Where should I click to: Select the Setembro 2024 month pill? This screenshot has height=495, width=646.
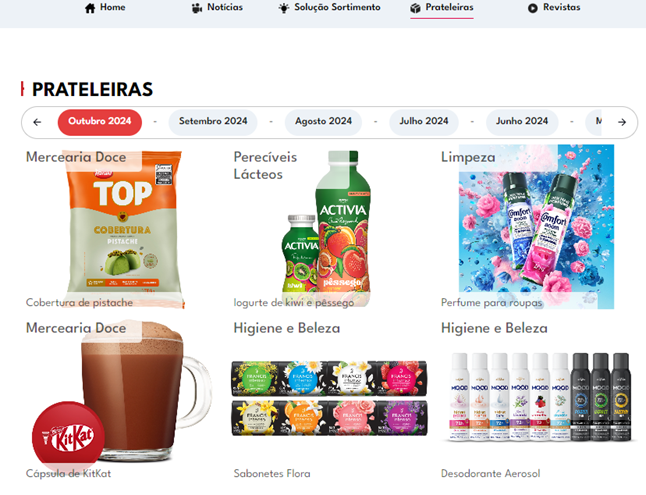(213, 122)
